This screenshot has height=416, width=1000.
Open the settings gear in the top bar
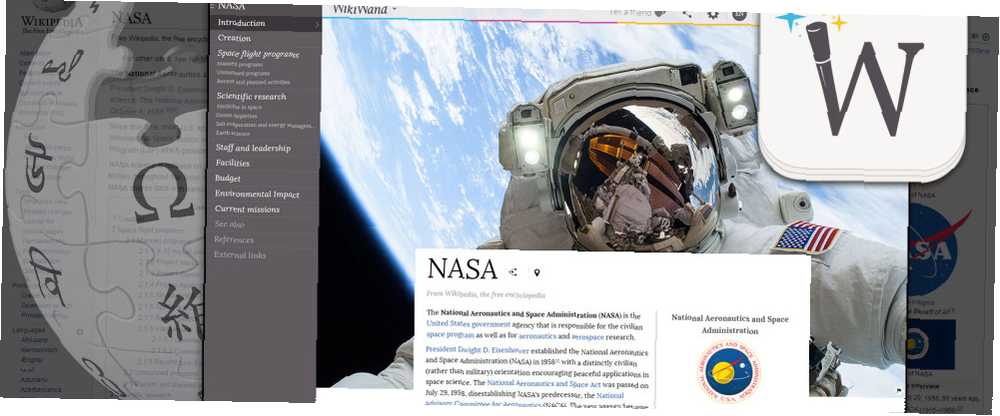(x=713, y=13)
